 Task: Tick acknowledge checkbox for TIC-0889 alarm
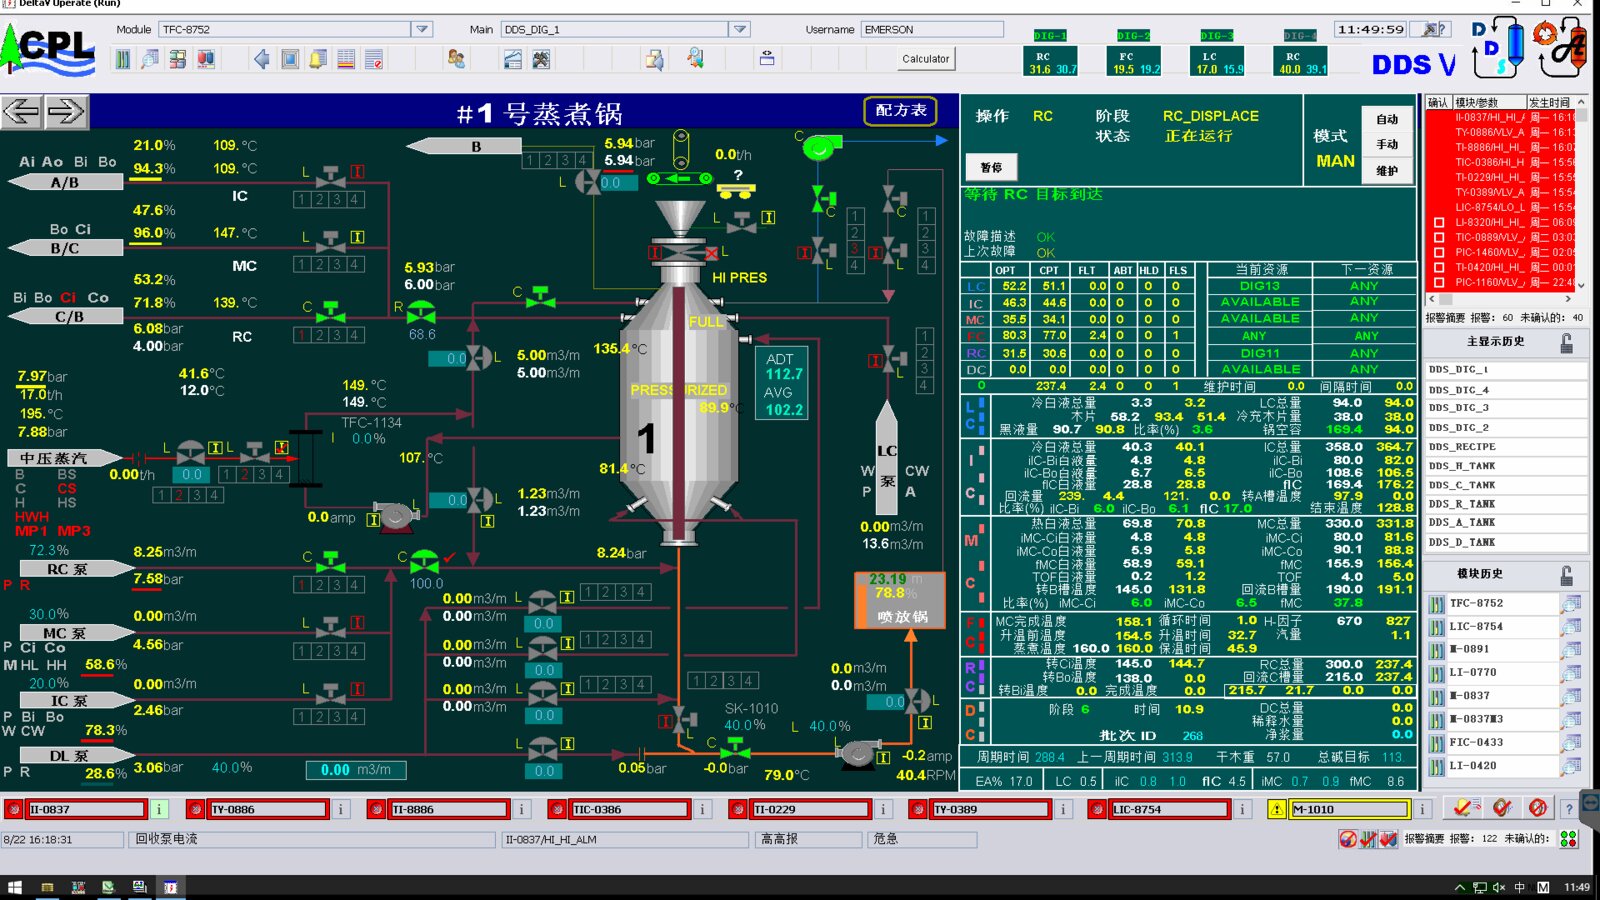[x=1439, y=237]
